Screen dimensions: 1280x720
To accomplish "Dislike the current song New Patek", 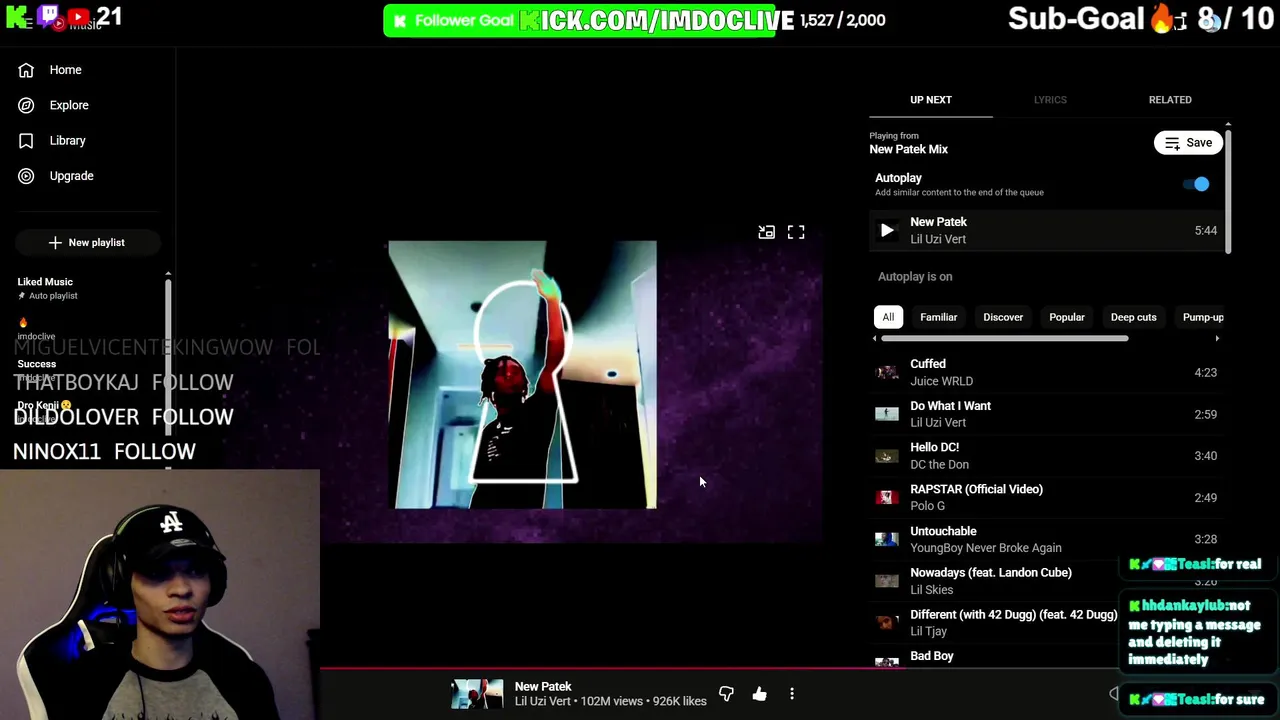I will coord(726,694).
